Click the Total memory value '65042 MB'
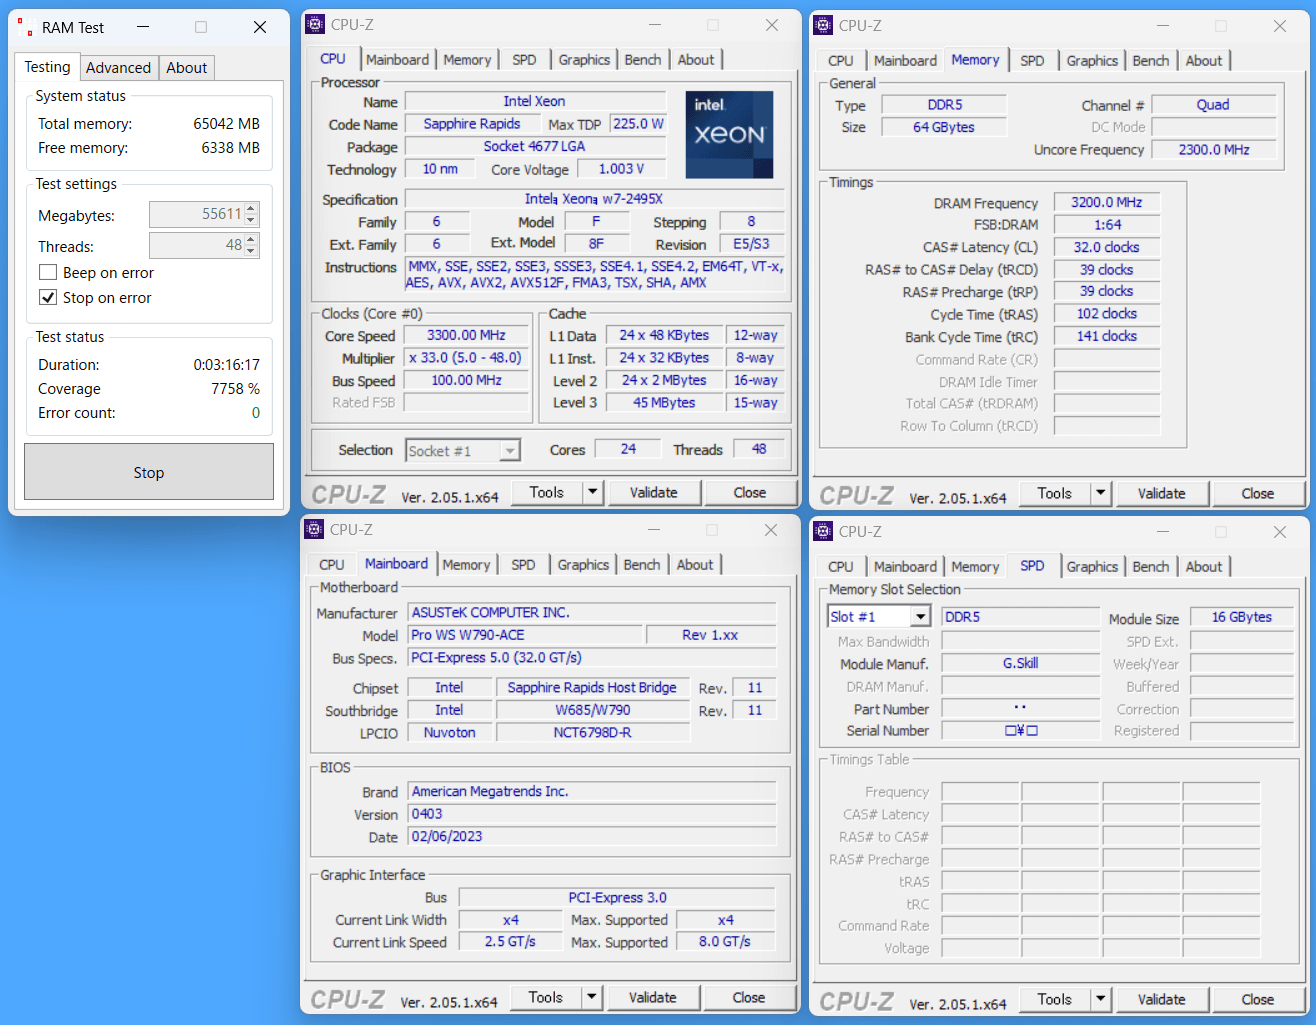 click(x=227, y=124)
